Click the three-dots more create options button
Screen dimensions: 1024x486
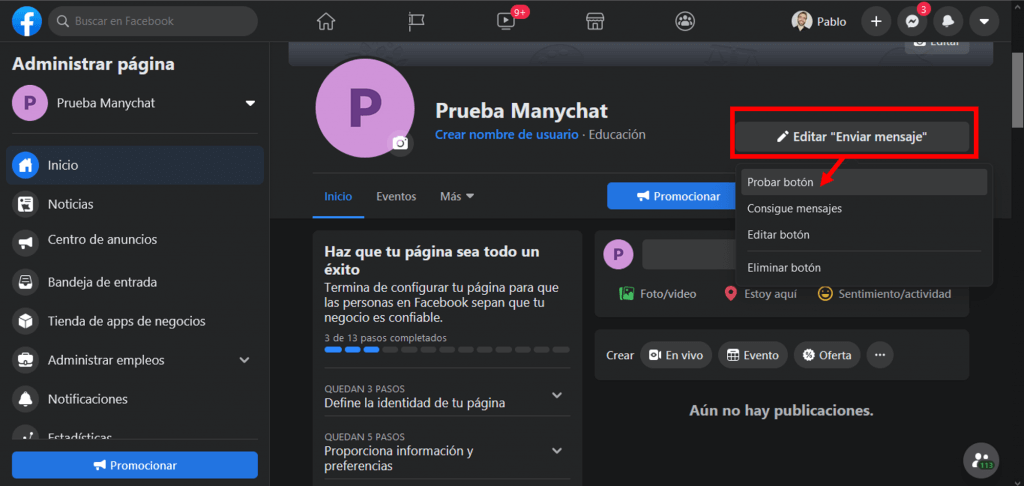click(x=880, y=355)
